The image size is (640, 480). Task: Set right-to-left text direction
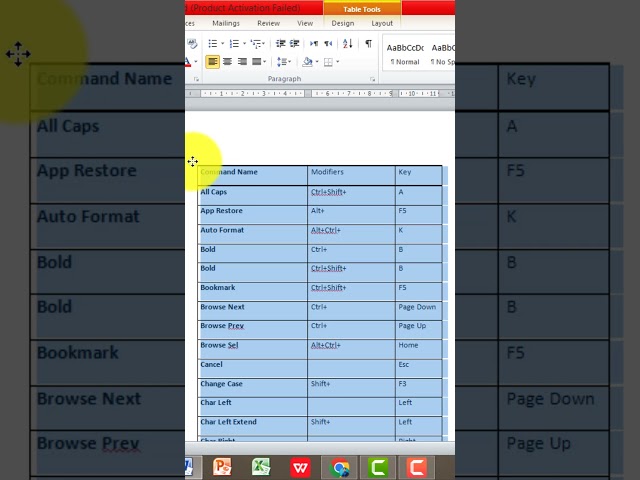click(x=328, y=43)
